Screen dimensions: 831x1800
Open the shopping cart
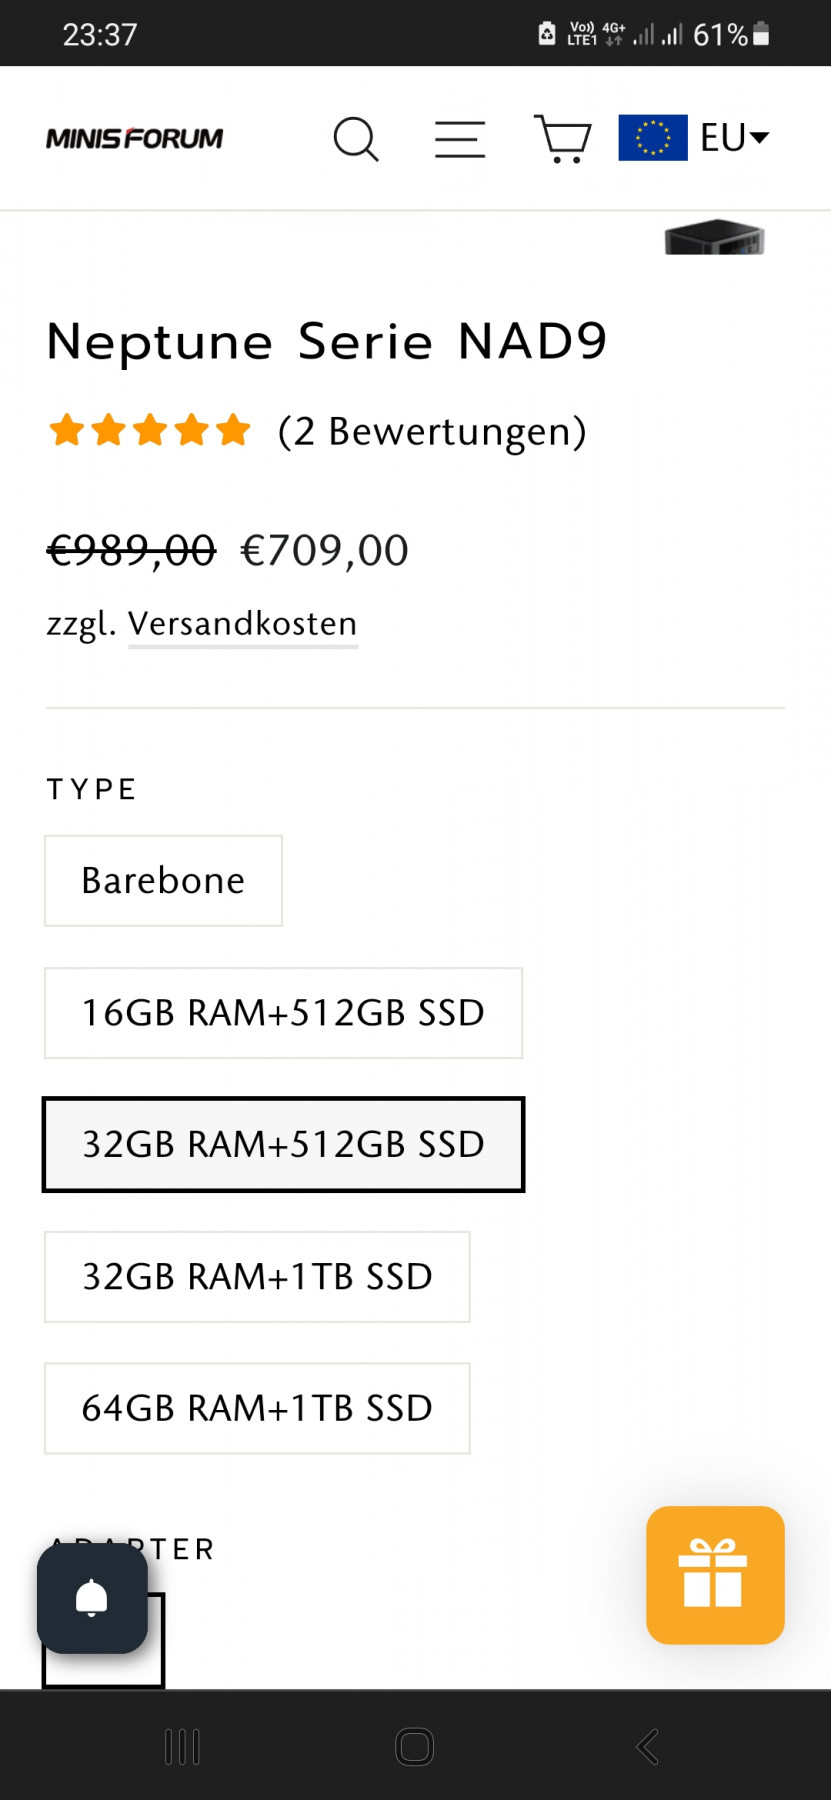click(563, 139)
